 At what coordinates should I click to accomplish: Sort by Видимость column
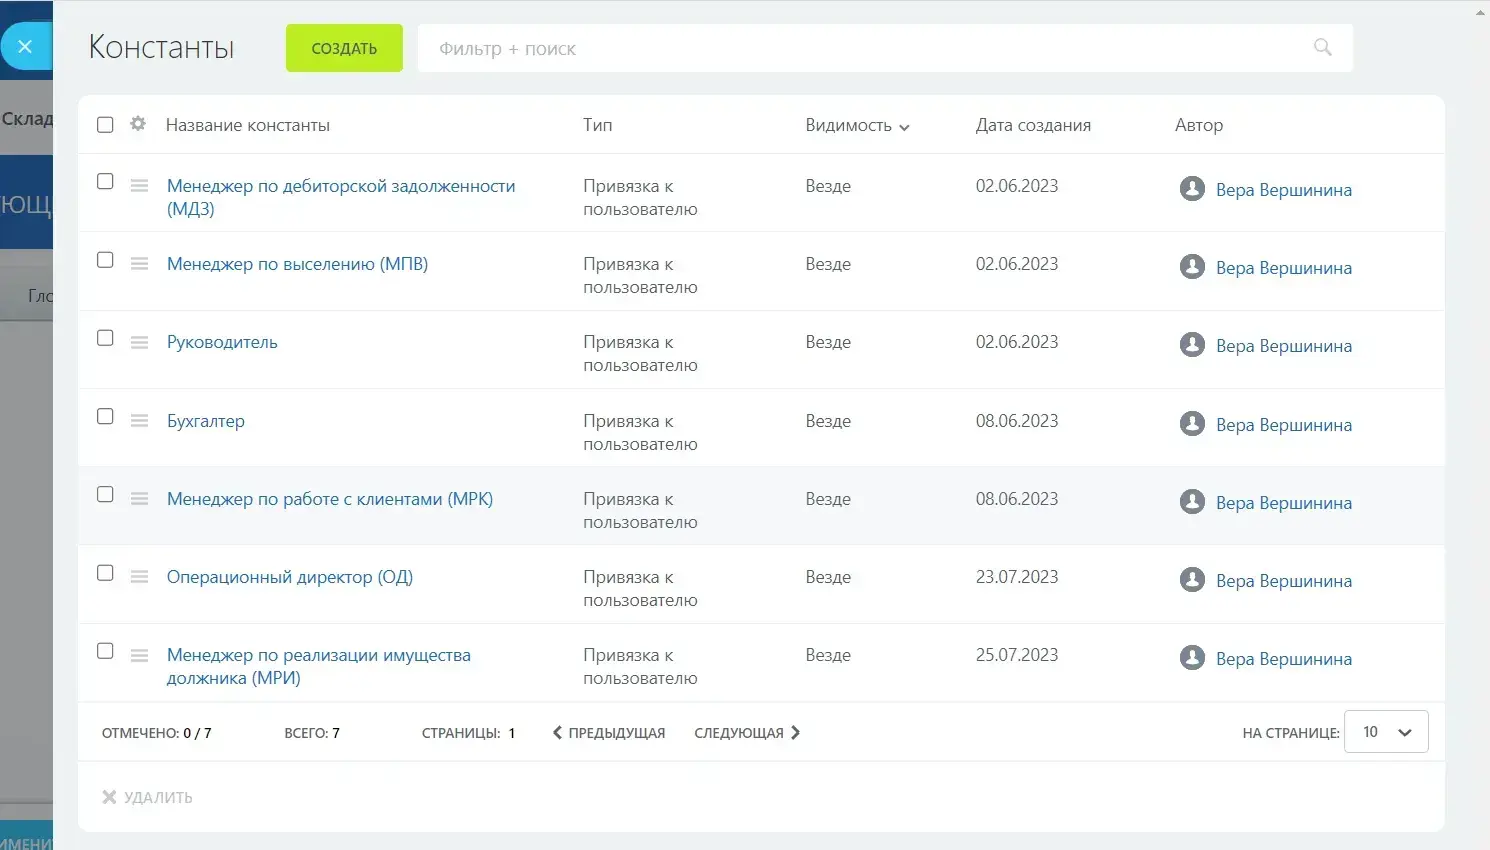point(857,126)
